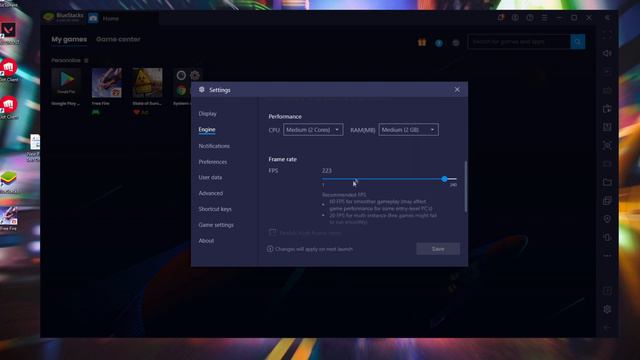
Task: Click grey icon left of search field
Action: tap(456, 43)
